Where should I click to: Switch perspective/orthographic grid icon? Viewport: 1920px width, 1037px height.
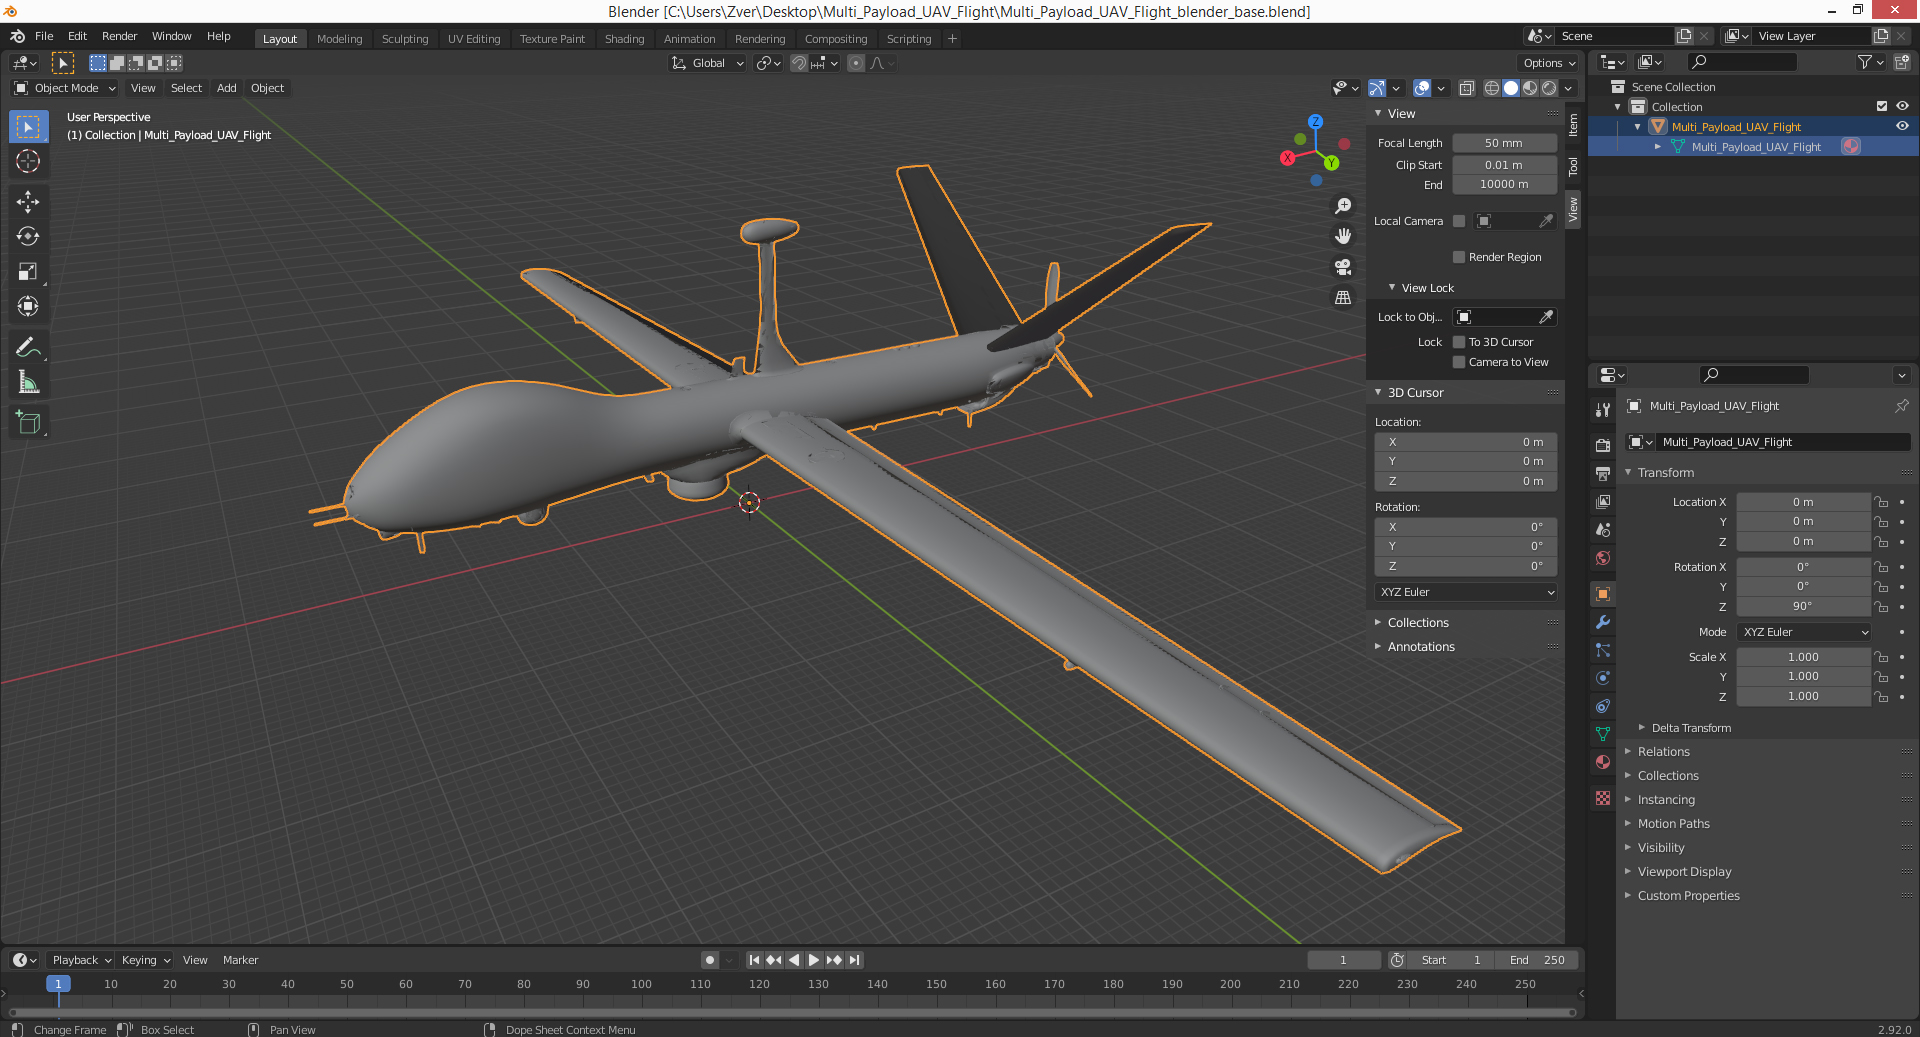click(1343, 298)
